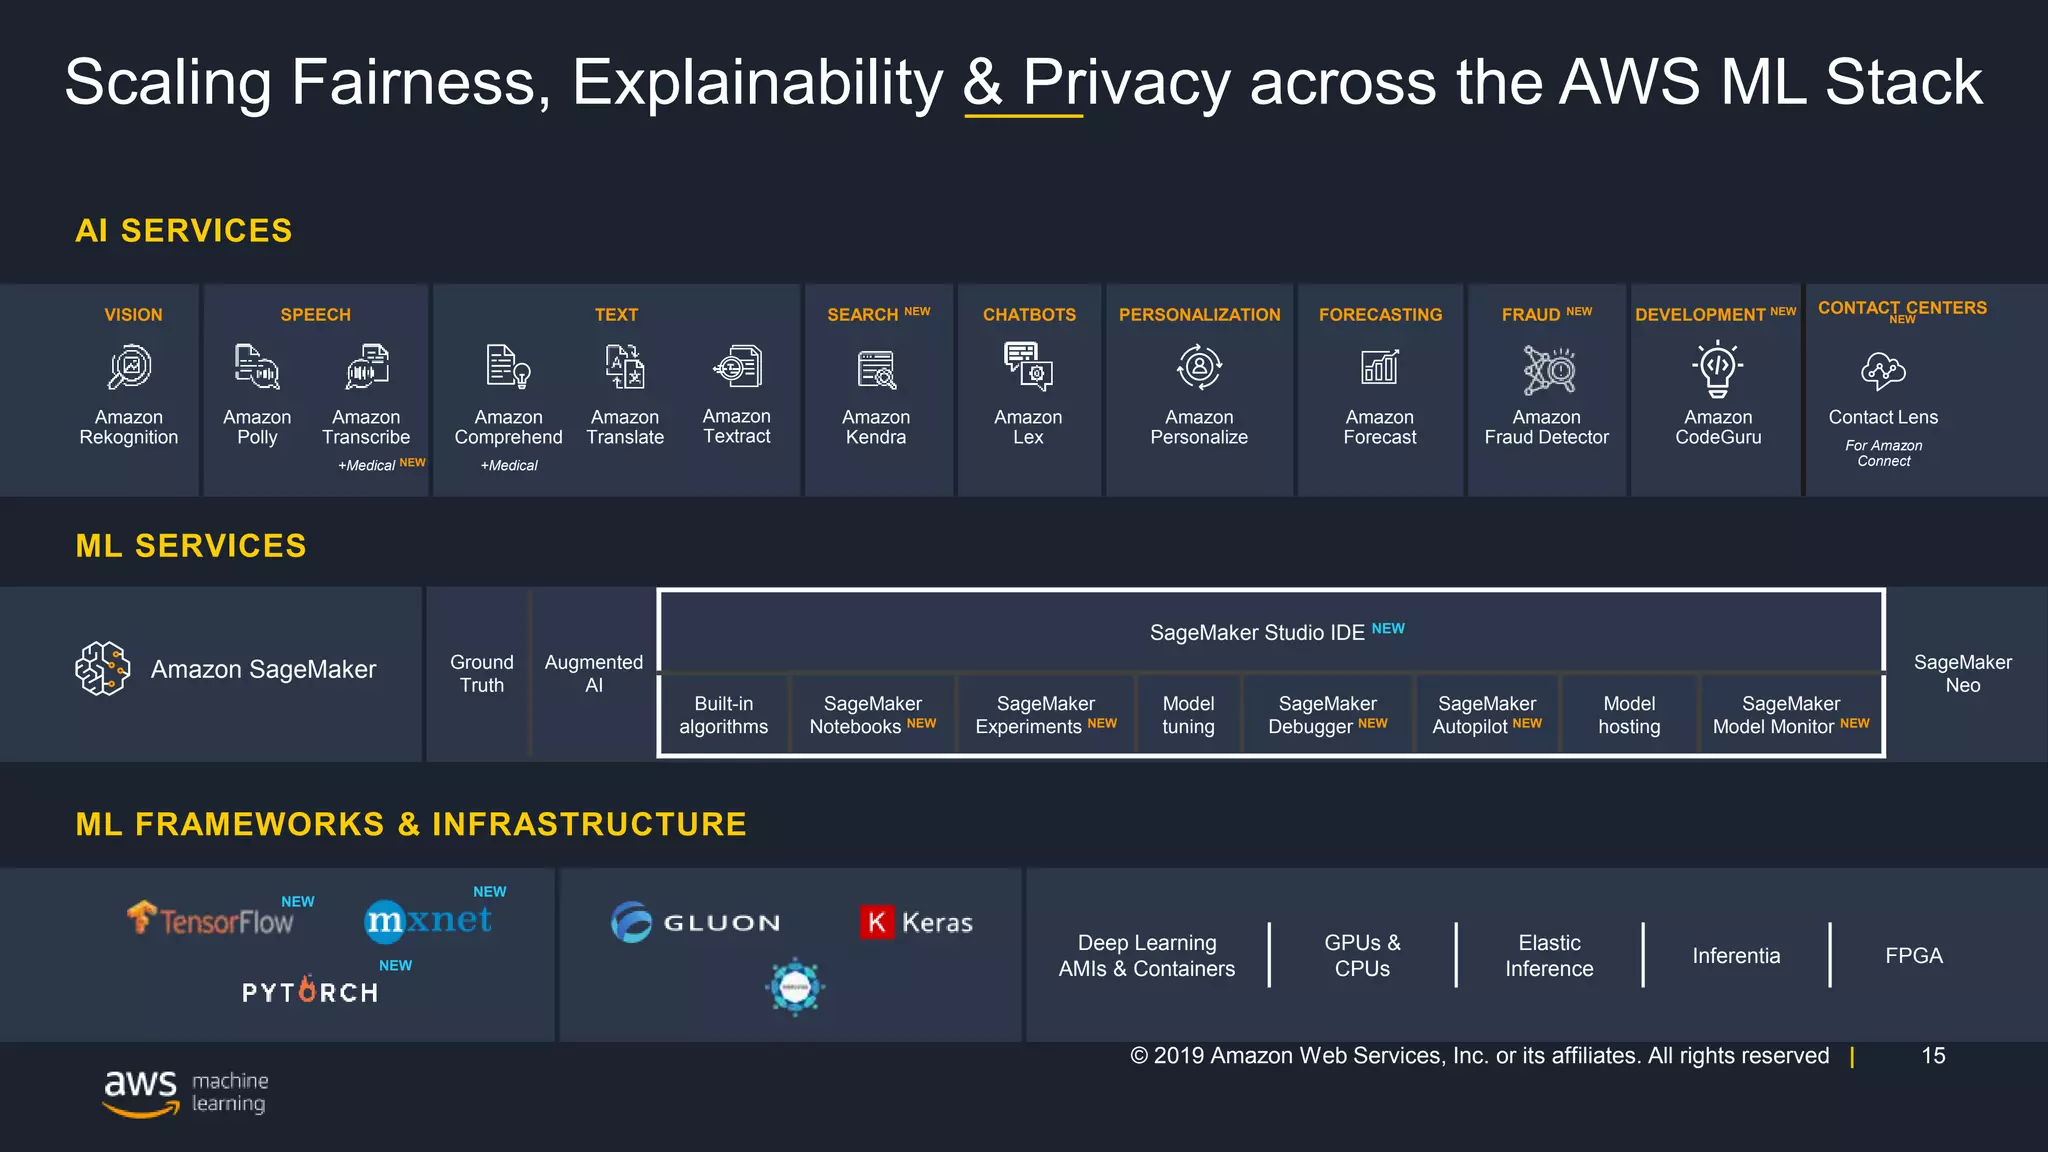Click the For Amazon Connect subtitle
Viewport: 2048px width, 1152px height.
(1884, 453)
